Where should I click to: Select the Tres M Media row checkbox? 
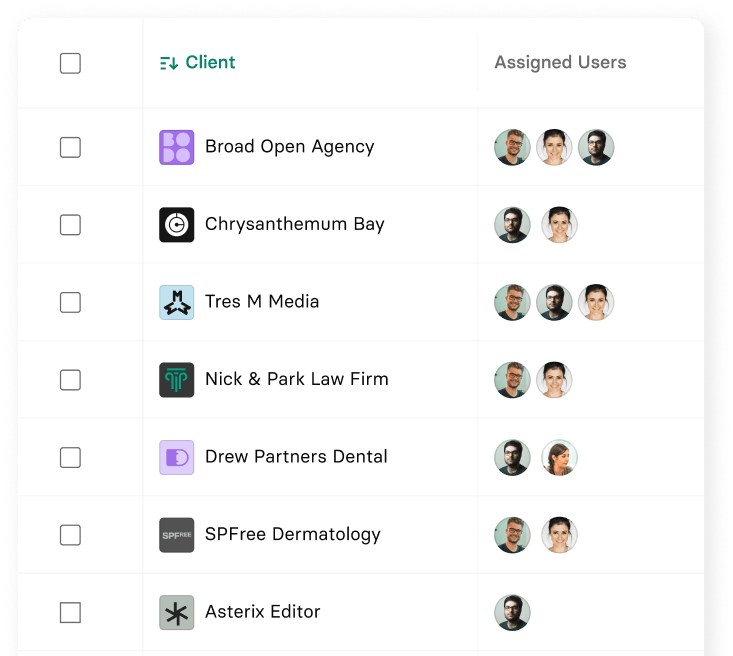point(70,302)
